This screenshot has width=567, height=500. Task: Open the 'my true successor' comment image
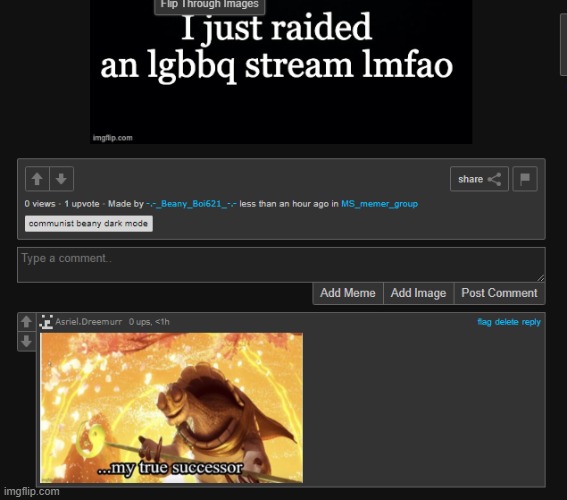click(x=171, y=408)
